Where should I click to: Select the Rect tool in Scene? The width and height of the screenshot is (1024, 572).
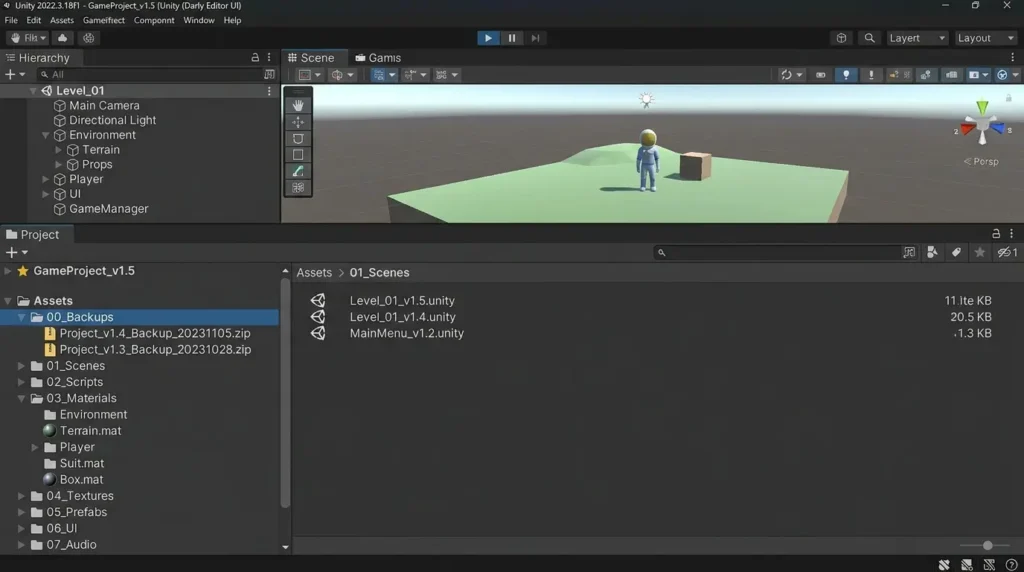pos(298,155)
